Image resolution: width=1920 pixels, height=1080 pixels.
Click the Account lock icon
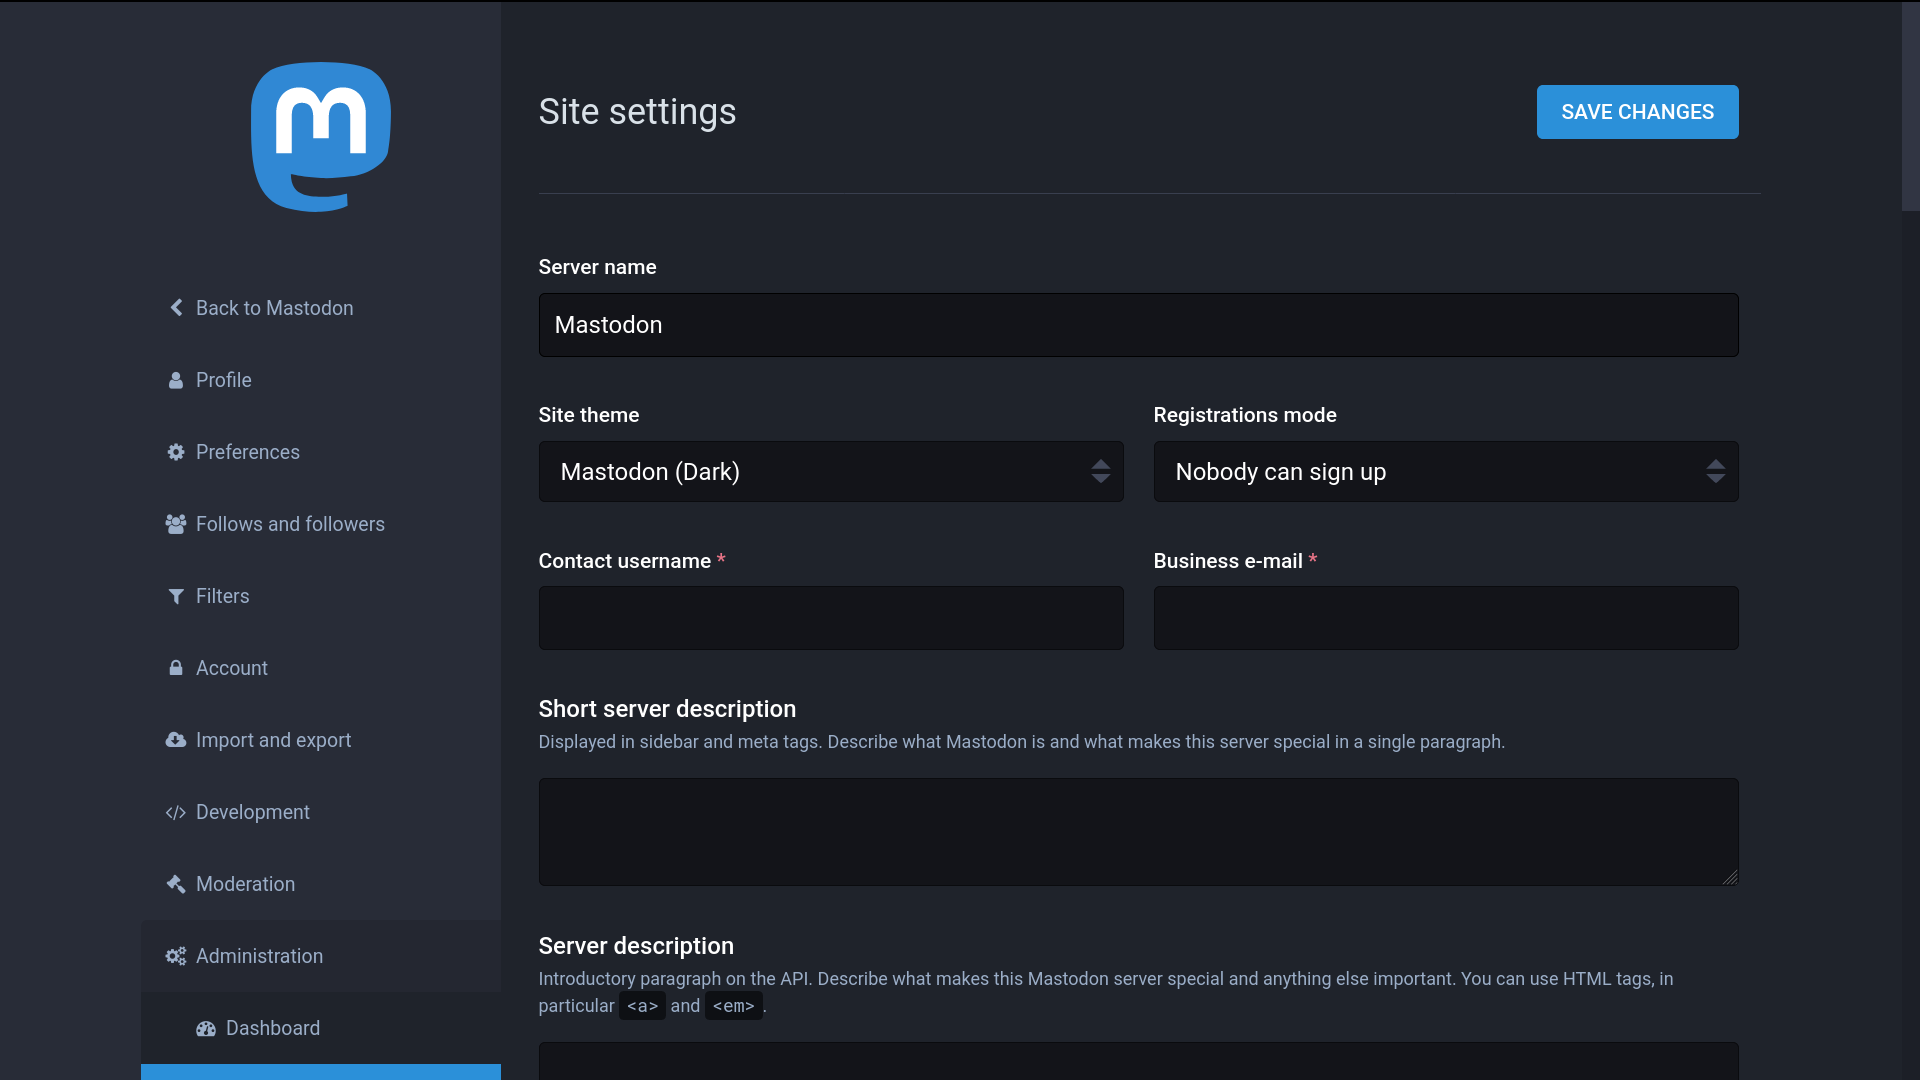pyautogui.click(x=176, y=668)
